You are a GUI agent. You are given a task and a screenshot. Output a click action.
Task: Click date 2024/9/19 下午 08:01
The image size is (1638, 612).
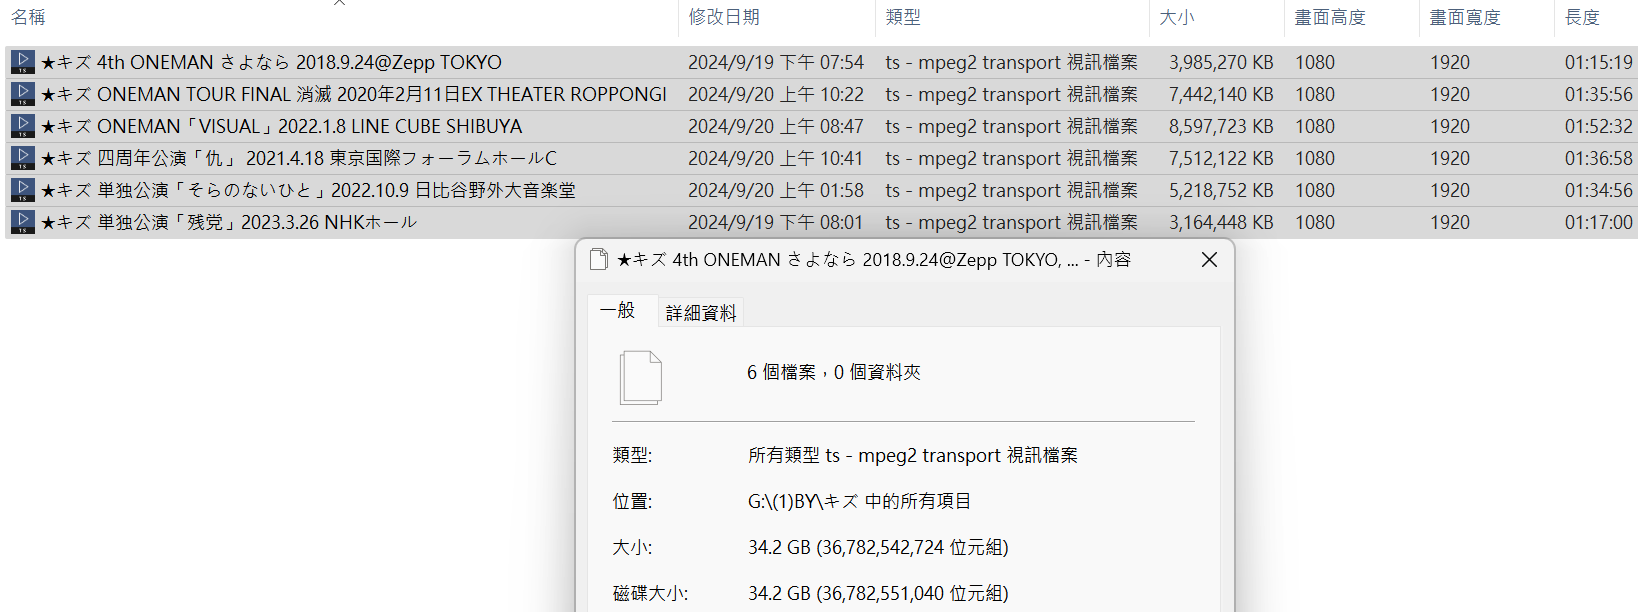[x=776, y=222]
